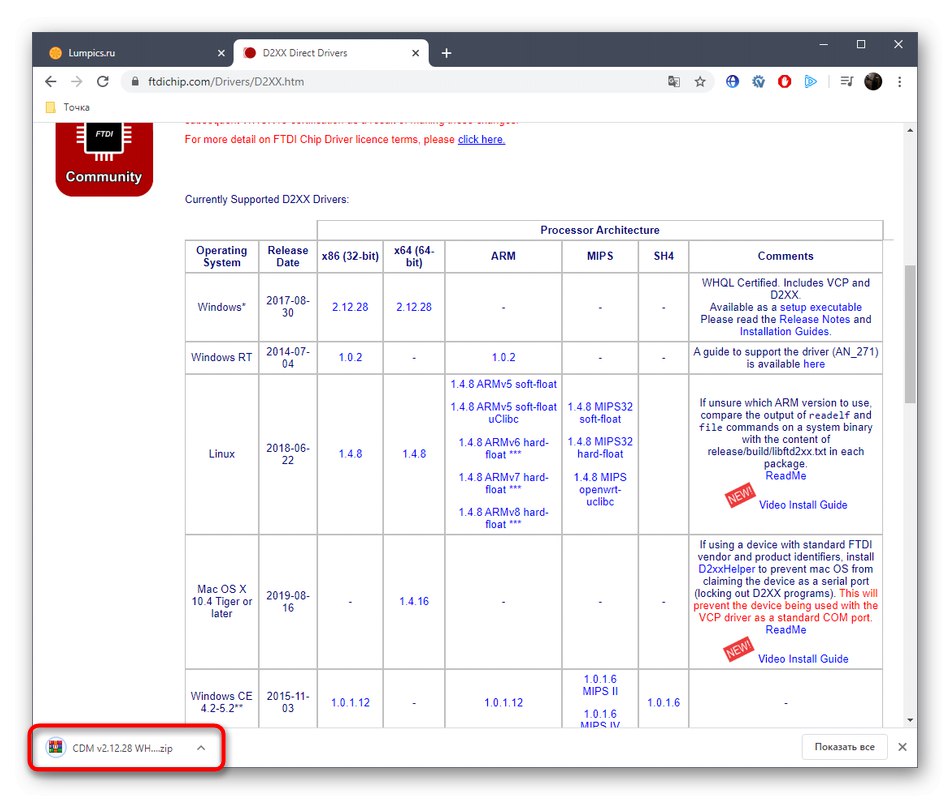Open the Chrome profile avatar
This screenshot has width=950, height=800.
pos(873,82)
